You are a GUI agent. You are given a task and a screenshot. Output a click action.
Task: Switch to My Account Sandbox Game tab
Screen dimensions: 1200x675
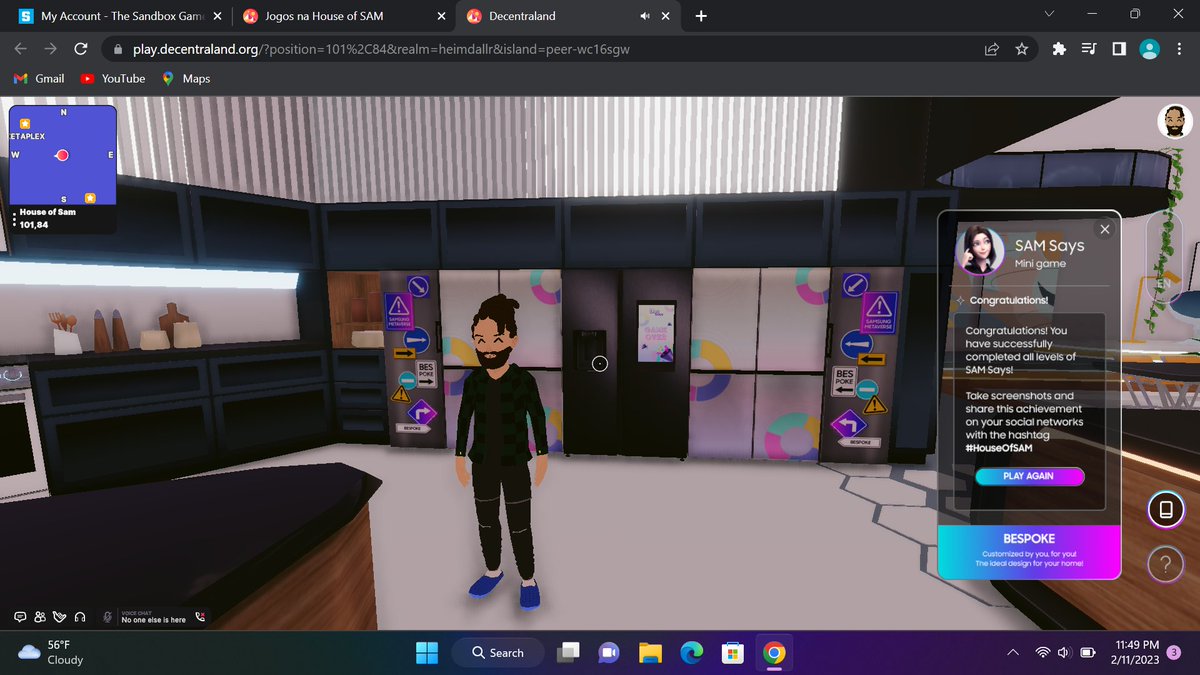(x=118, y=16)
